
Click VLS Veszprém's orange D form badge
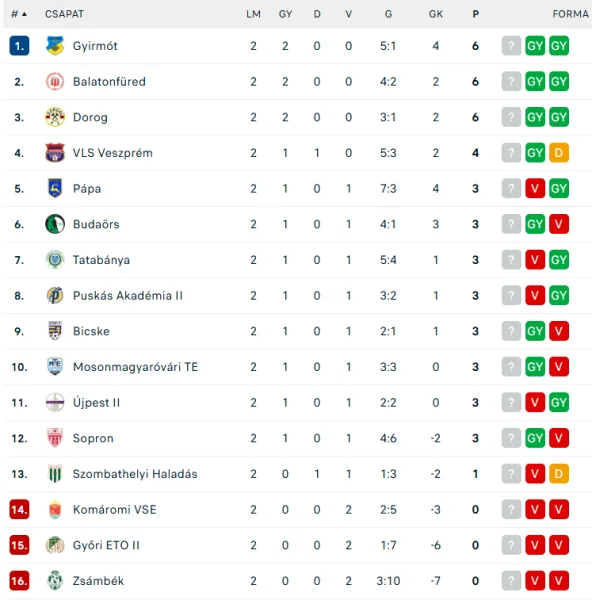click(559, 153)
